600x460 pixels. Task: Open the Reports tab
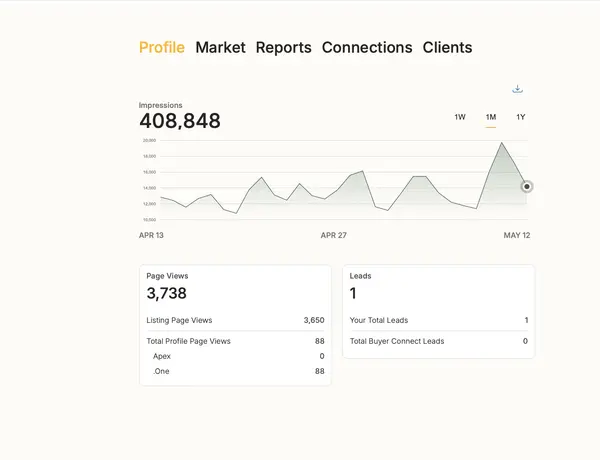pos(284,47)
